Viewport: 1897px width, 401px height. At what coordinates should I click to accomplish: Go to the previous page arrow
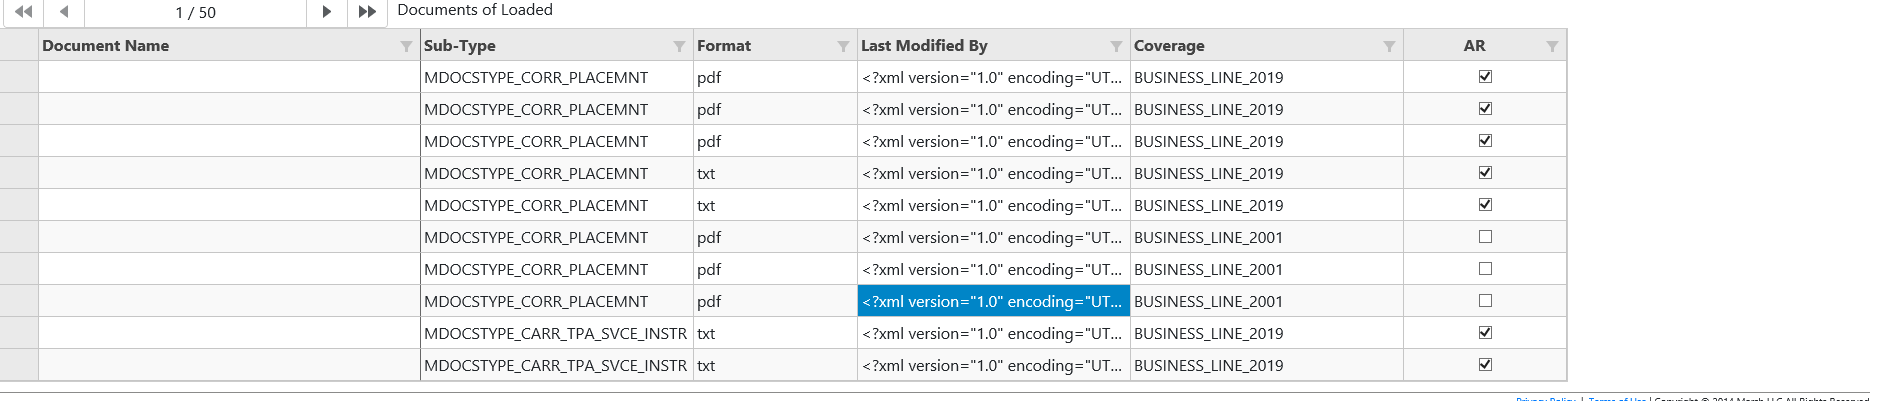pyautogui.click(x=64, y=12)
